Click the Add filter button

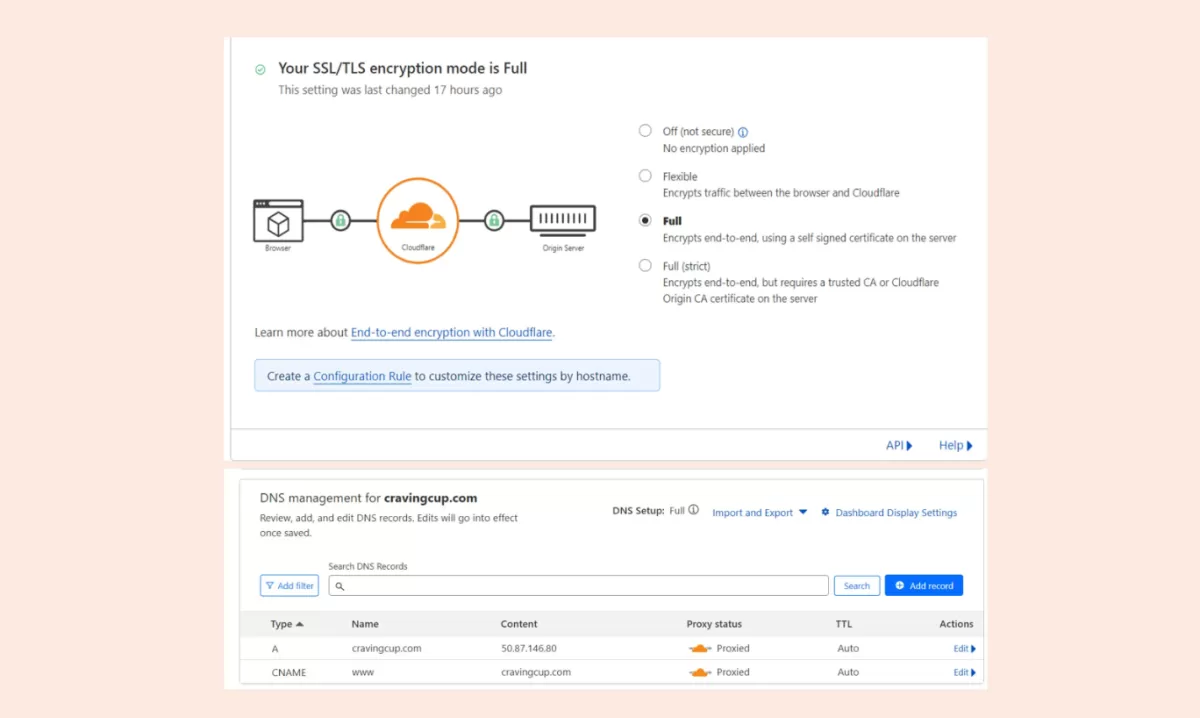tap(289, 586)
